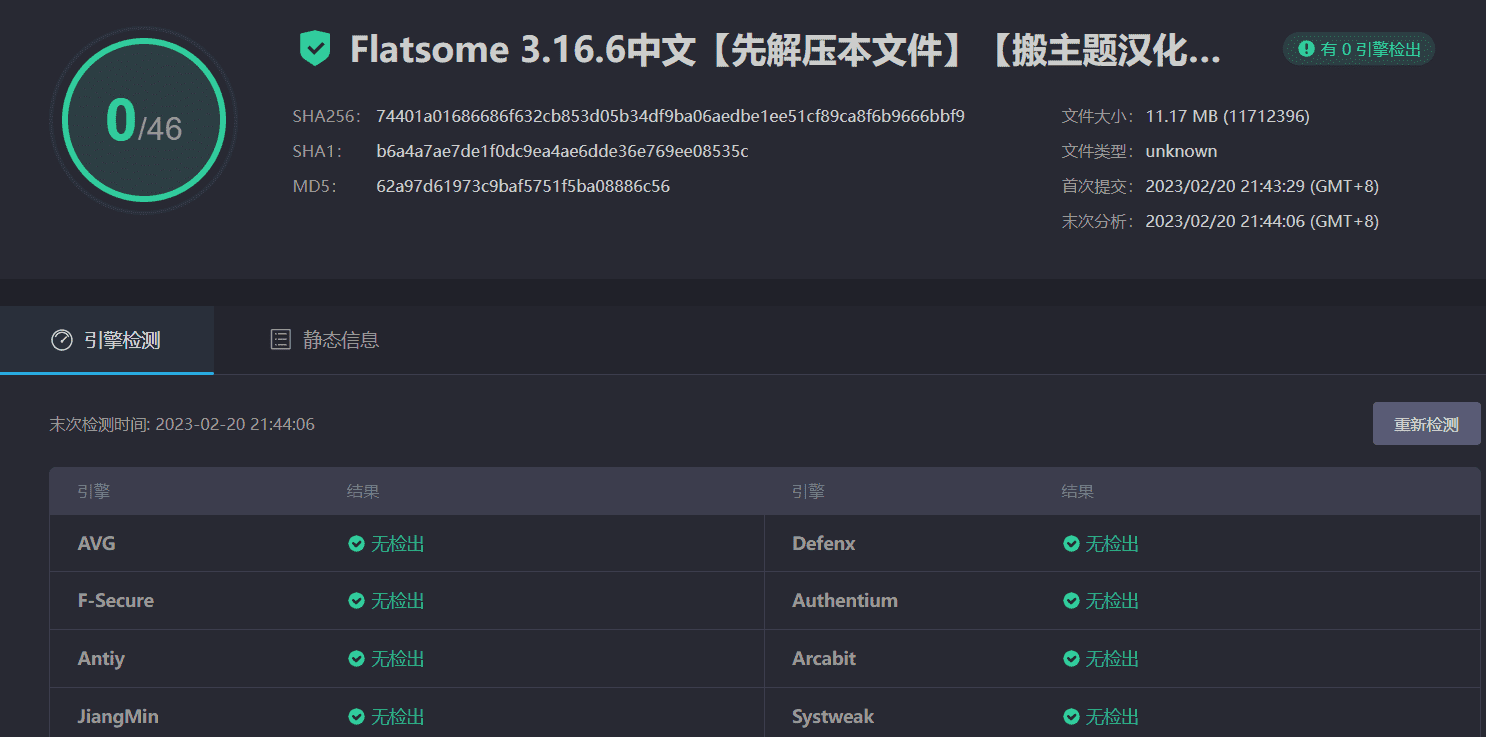The width and height of the screenshot is (1486, 737).
Task: Click the 0/46 detection score circle
Action: click(144, 121)
